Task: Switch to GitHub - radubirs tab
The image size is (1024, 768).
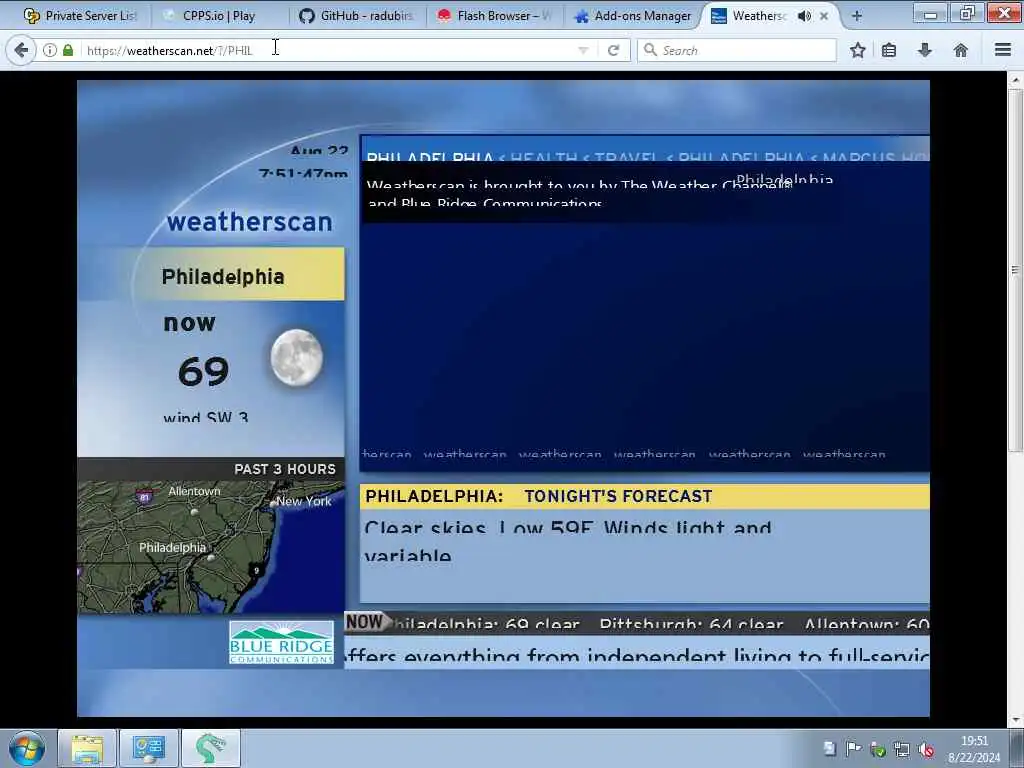Action: 357,16
